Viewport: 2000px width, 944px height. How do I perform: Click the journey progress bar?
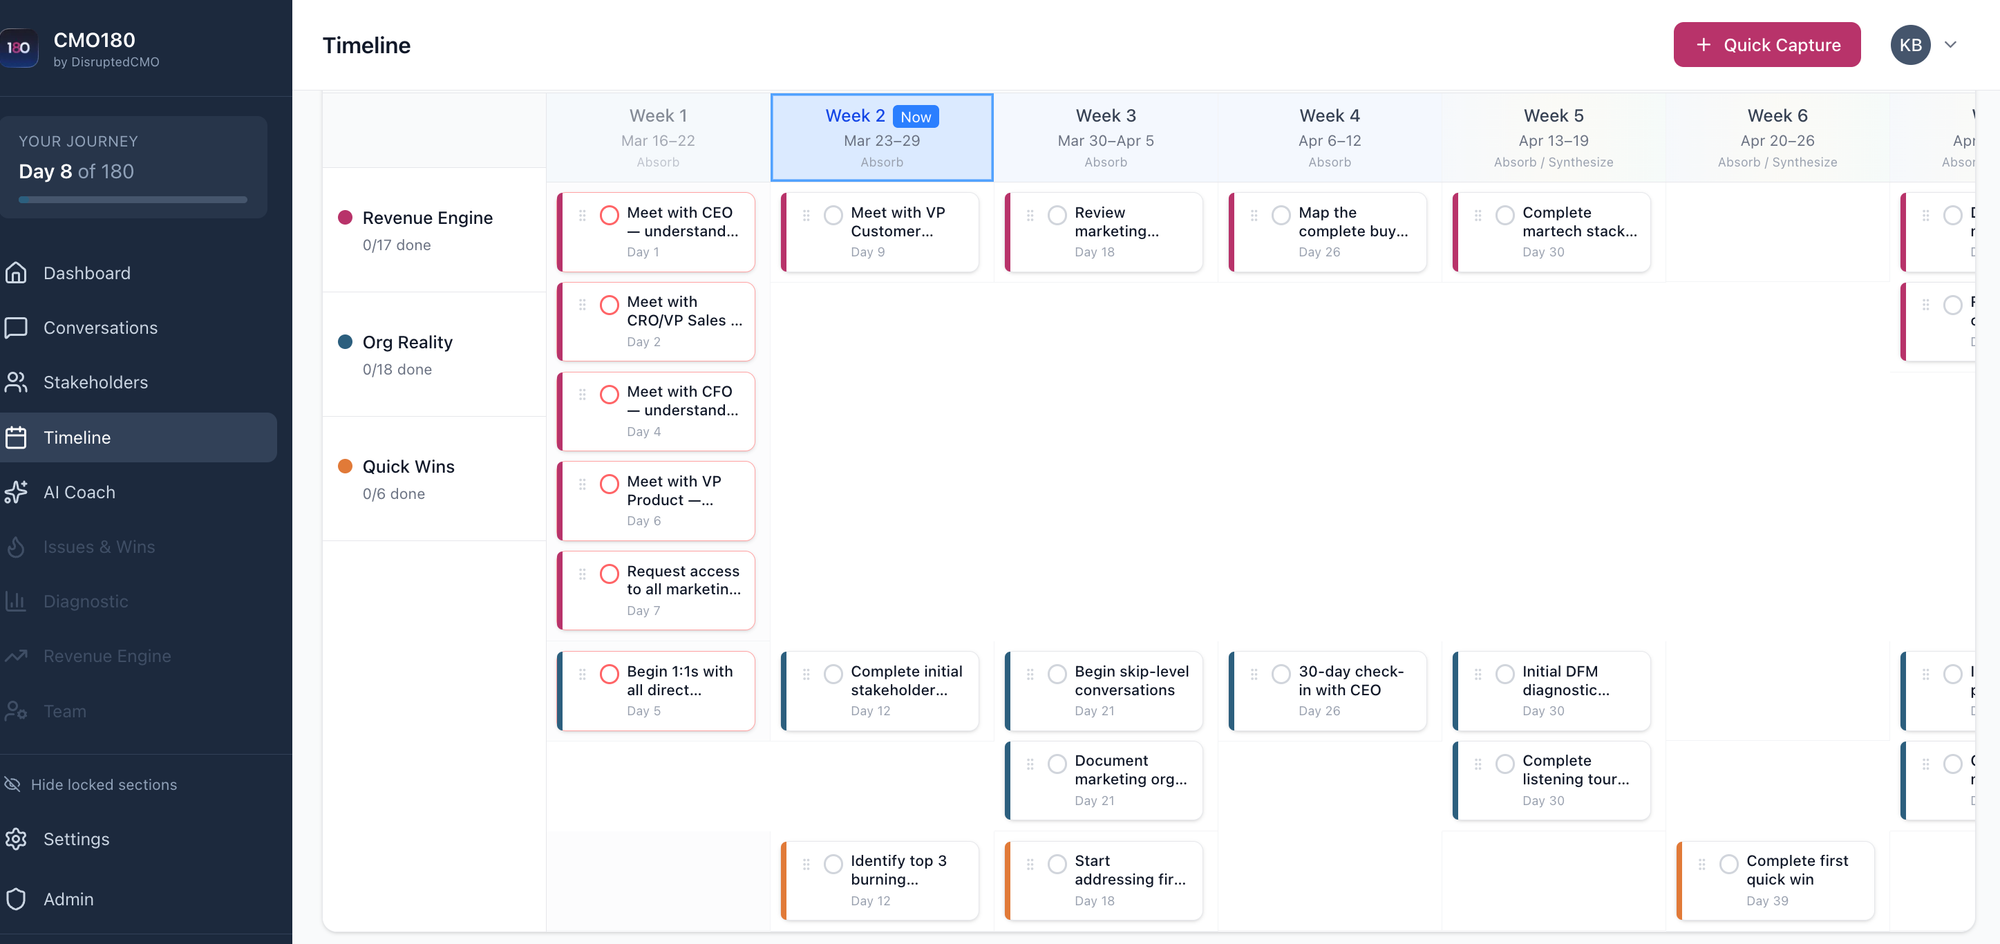point(133,200)
